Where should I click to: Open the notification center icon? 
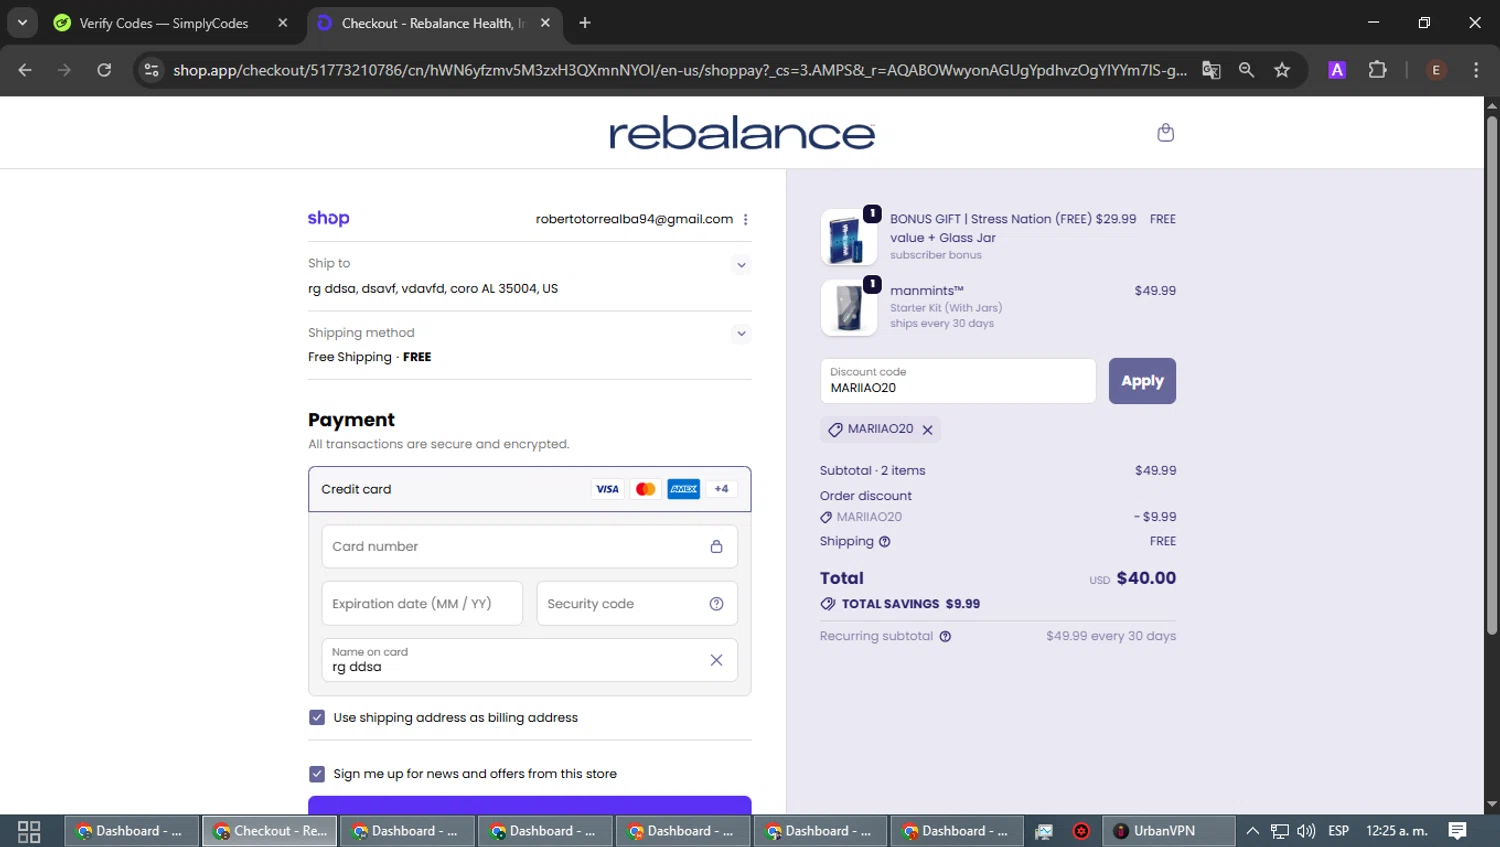[1458, 831]
